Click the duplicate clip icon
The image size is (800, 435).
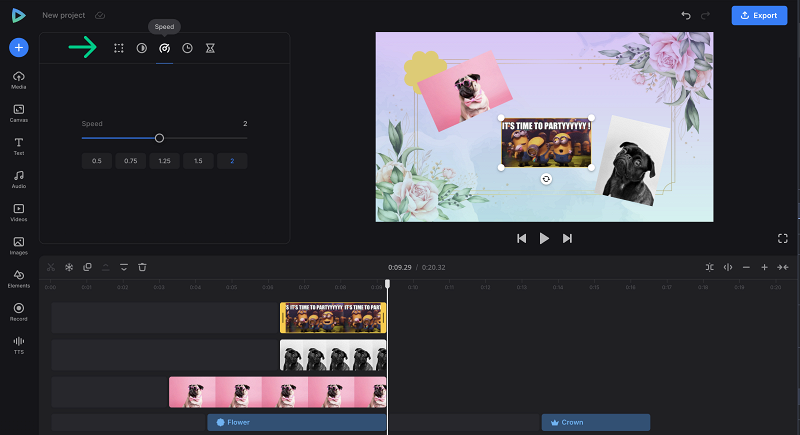pos(87,267)
